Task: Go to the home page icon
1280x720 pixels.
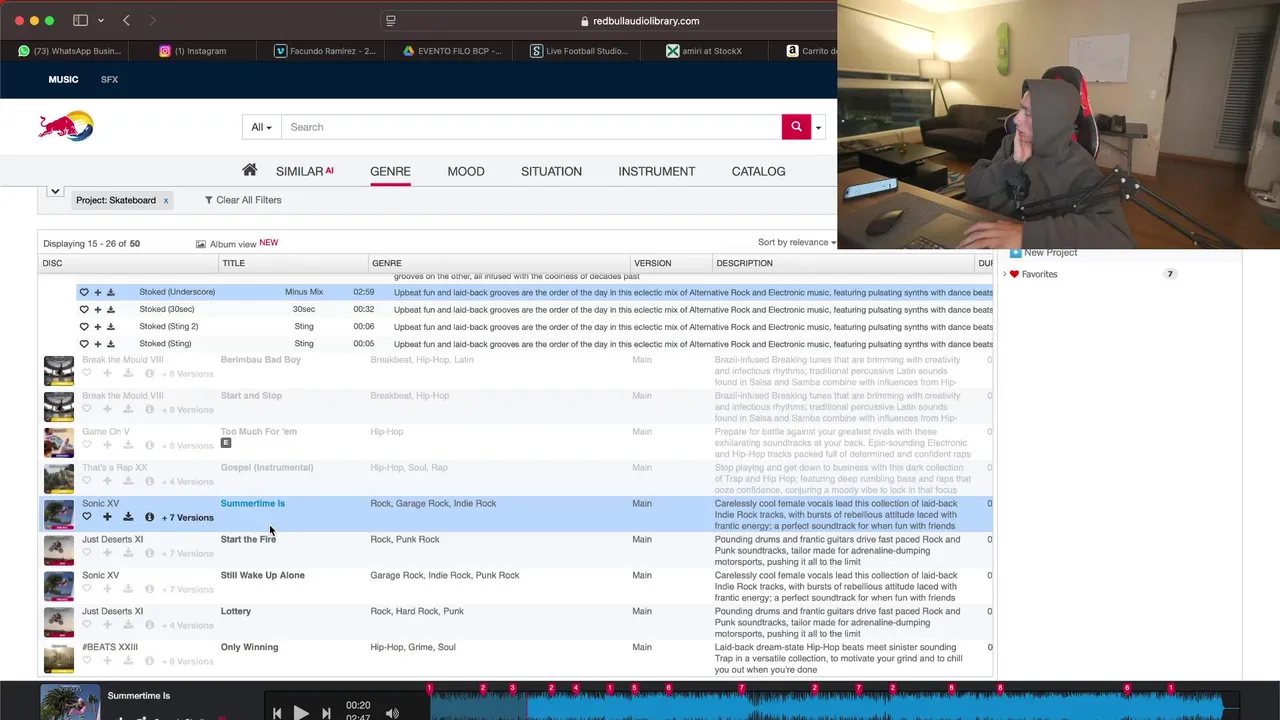Action: 249,170
